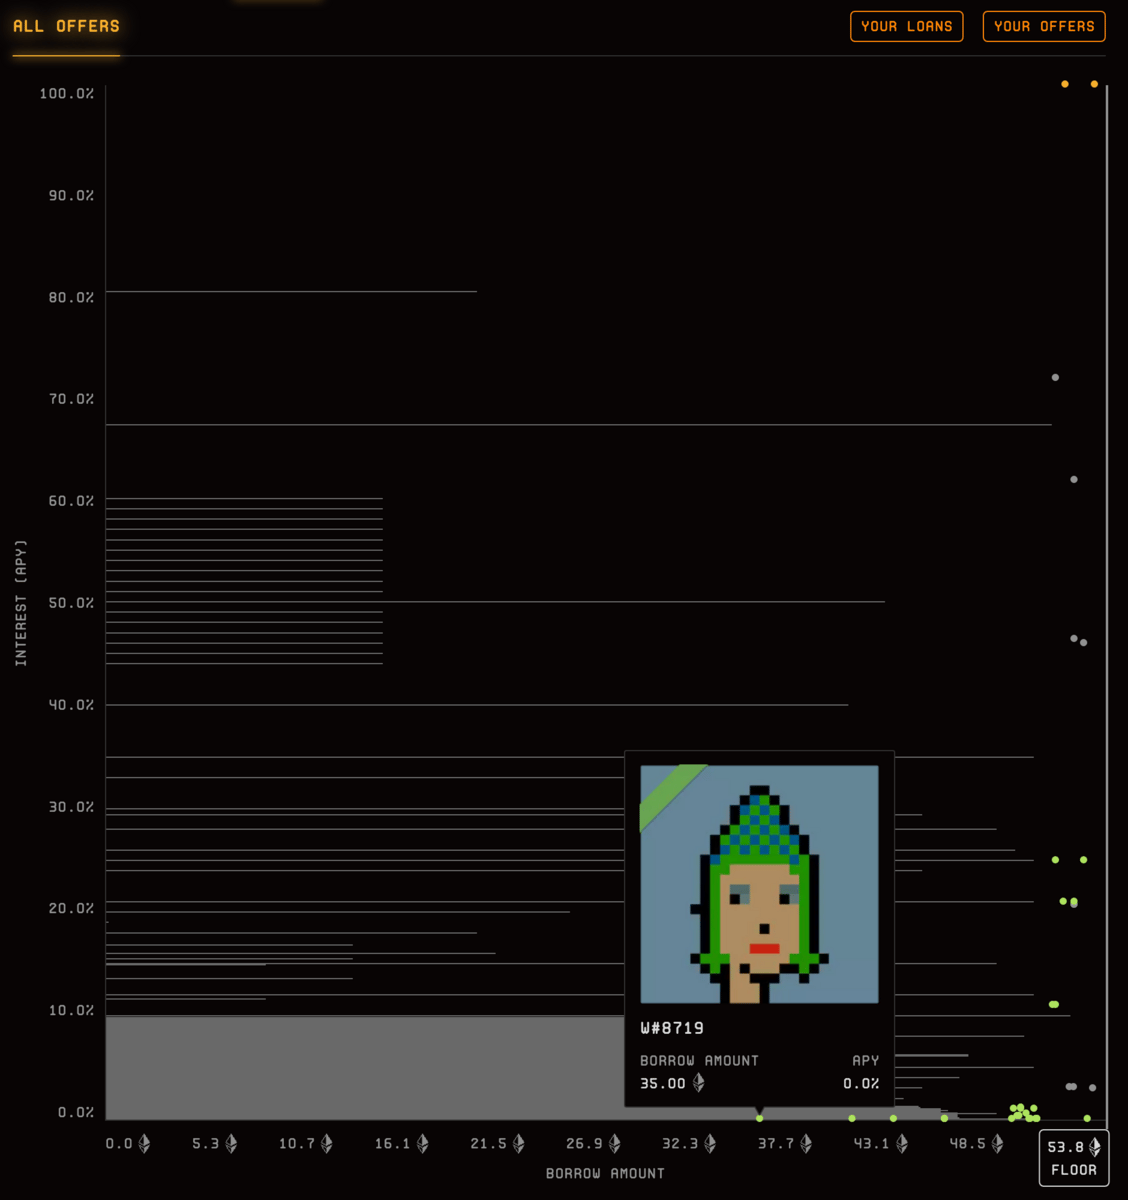This screenshot has height=1200, width=1128.
Task: Click the 100.0% y-axis label
Action: pyautogui.click(x=67, y=93)
